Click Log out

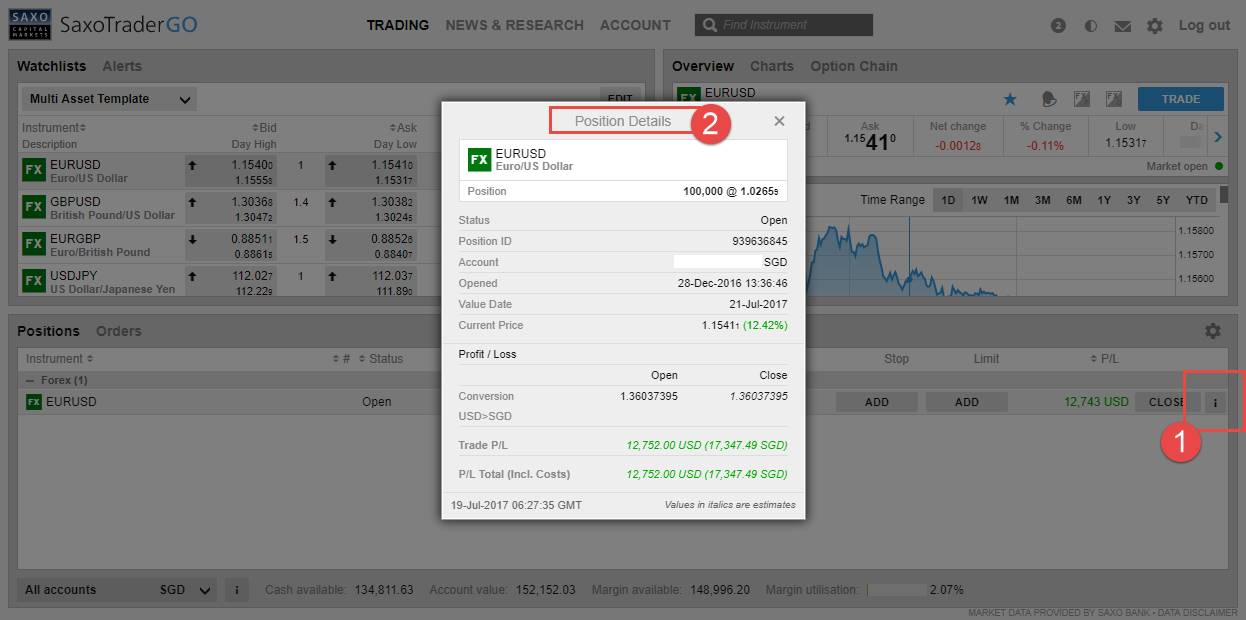pyautogui.click(x=1204, y=25)
